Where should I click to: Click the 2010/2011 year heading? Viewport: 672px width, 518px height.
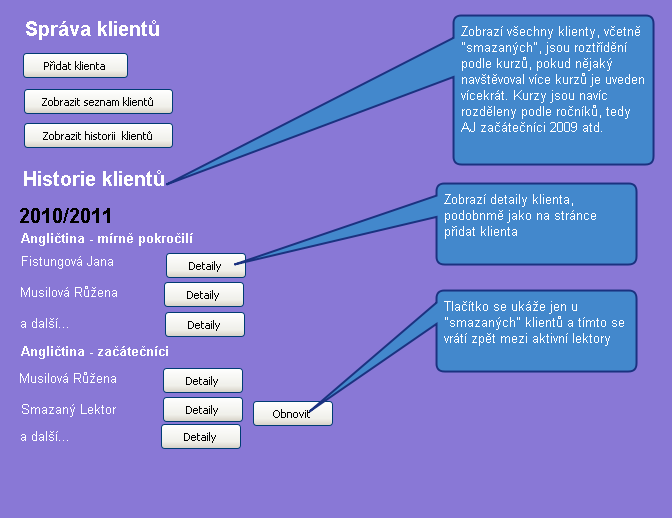tap(65, 215)
